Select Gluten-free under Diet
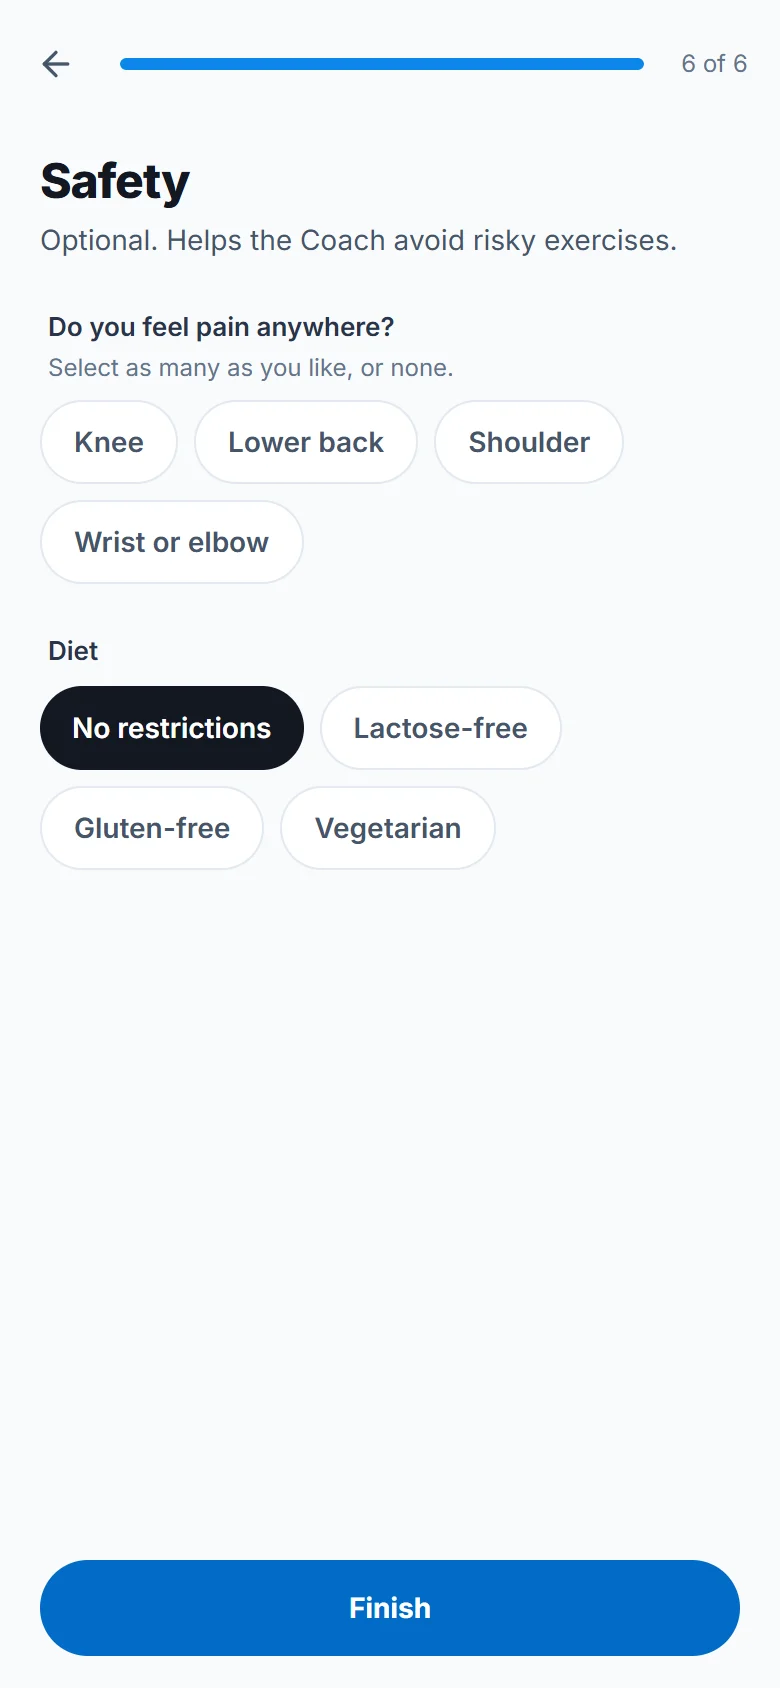This screenshot has height=1688, width=780. tap(152, 828)
